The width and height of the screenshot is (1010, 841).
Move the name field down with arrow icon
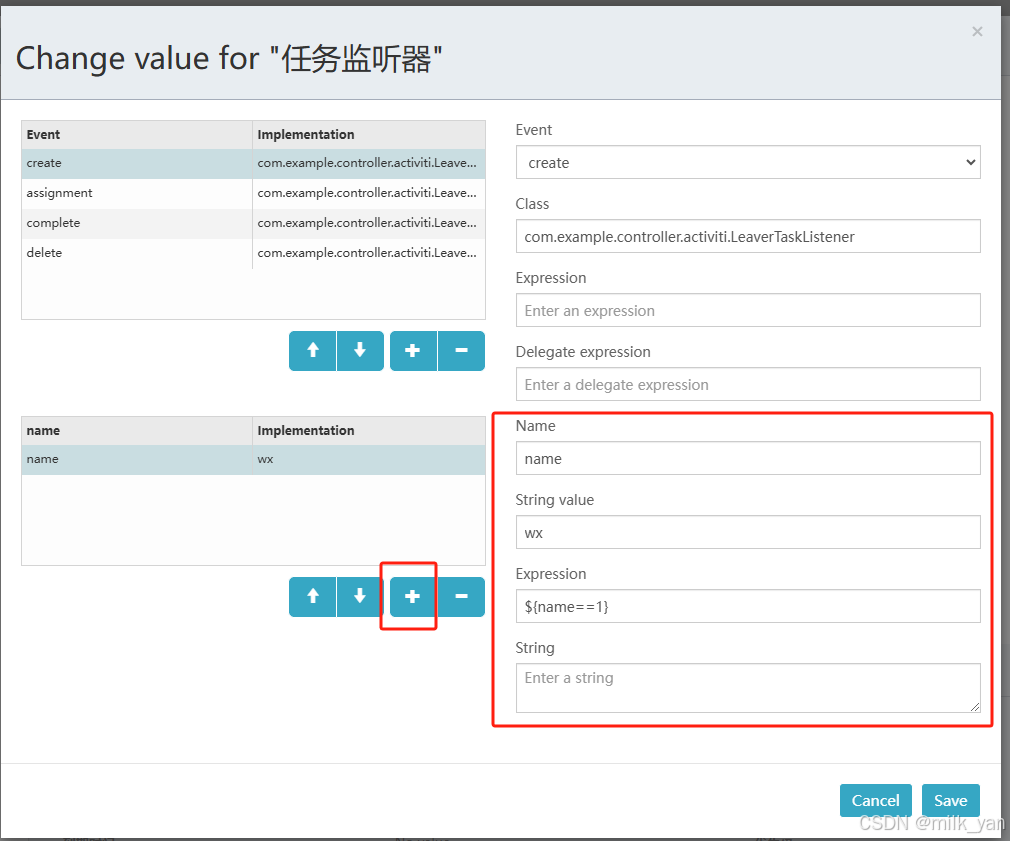[x=360, y=596]
